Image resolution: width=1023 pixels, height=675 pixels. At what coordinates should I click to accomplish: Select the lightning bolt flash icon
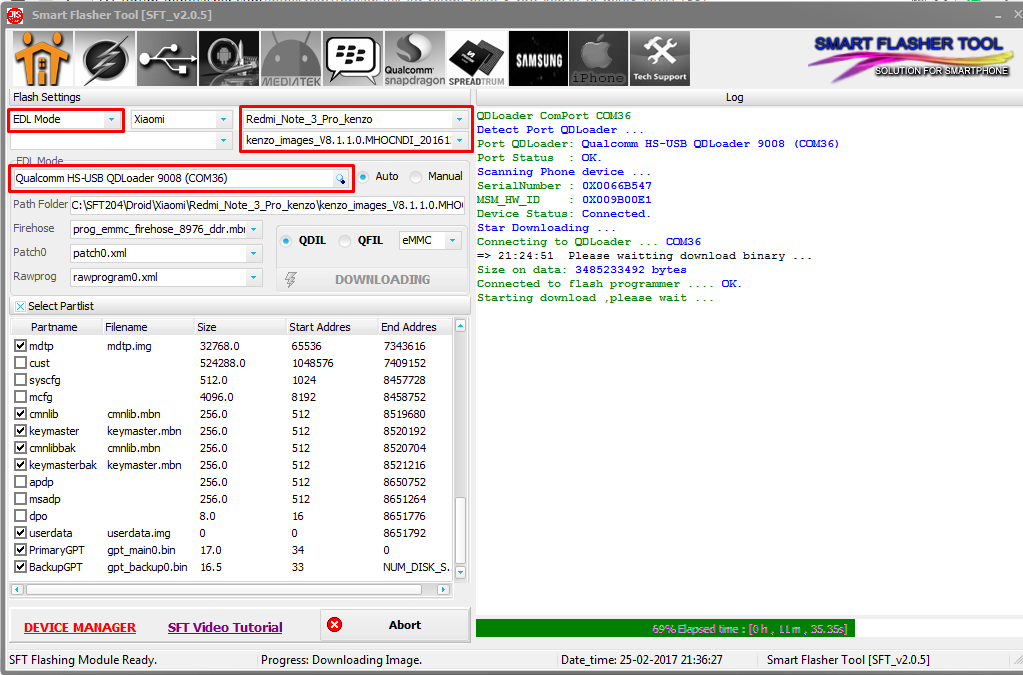pos(104,58)
